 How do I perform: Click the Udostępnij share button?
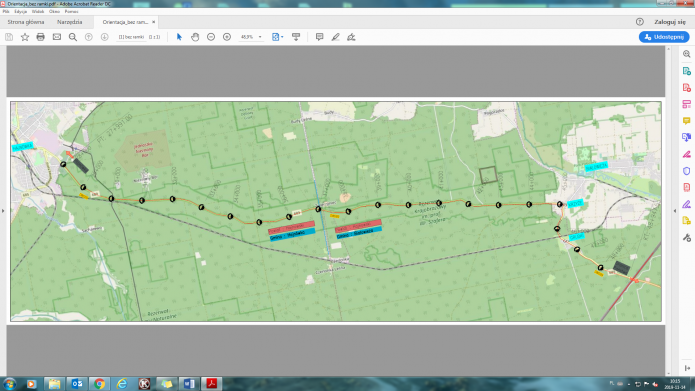point(664,37)
